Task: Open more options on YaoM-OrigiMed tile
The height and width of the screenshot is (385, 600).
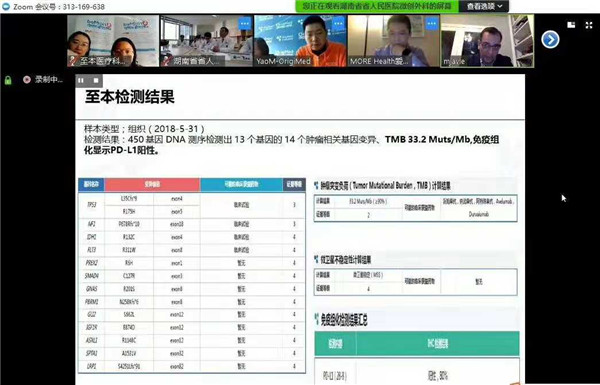Action: pyautogui.click(x=338, y=23)
